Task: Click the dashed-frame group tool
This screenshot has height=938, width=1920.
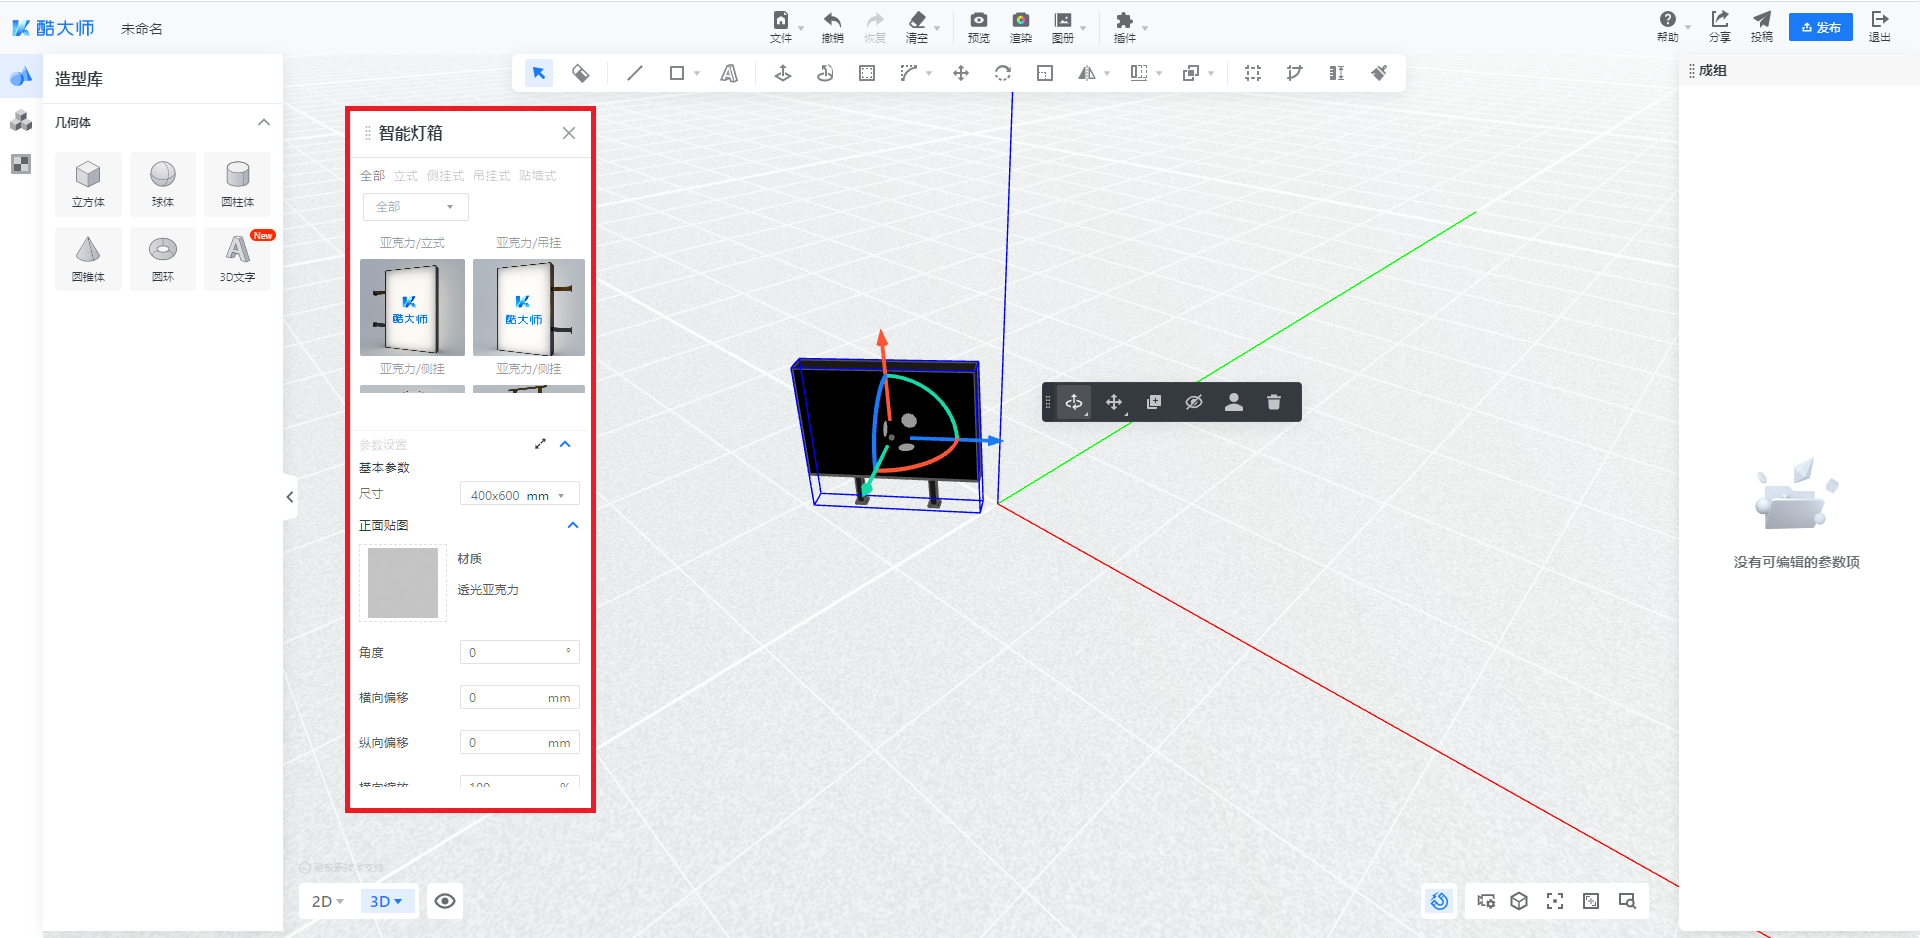Action: pyautogui.click(x=1253, y=73)
